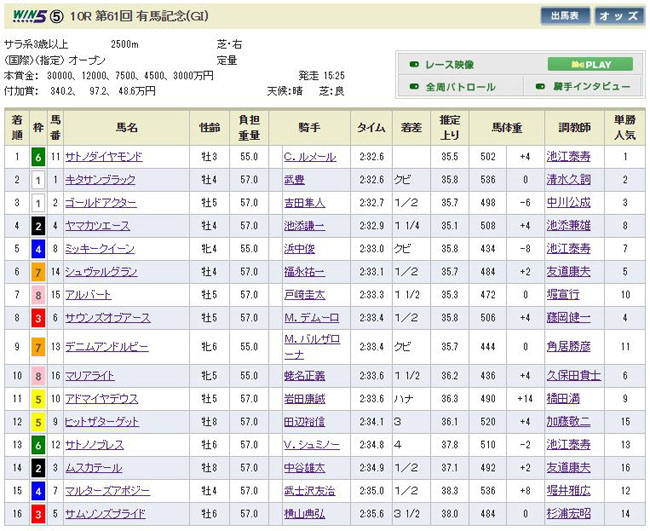This screenshot has height=531, width=650.
Task: Open jockey M.デムーロ link
Action: 309,318
